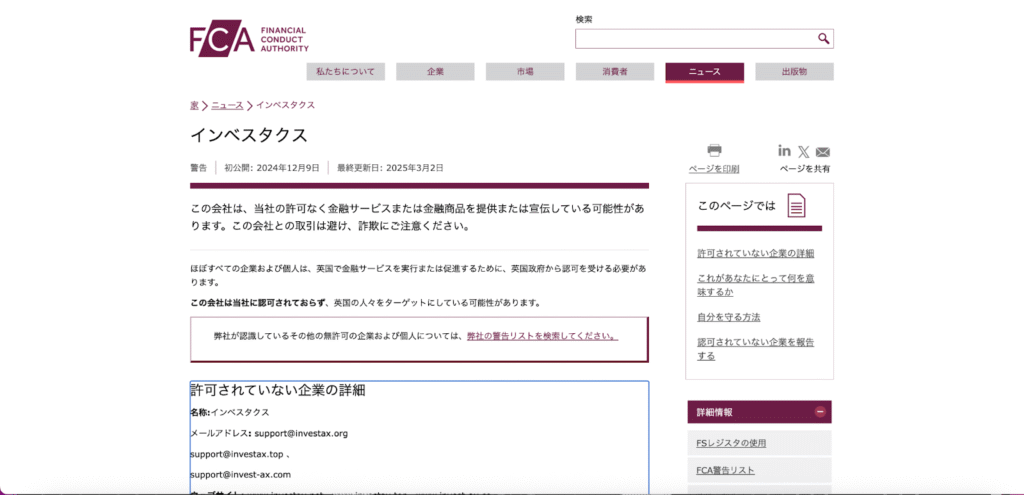Viewport: 1024px width, 495px height.
Task: Jump to 認可されていない企業を報告する link
Action: point(756,349)
